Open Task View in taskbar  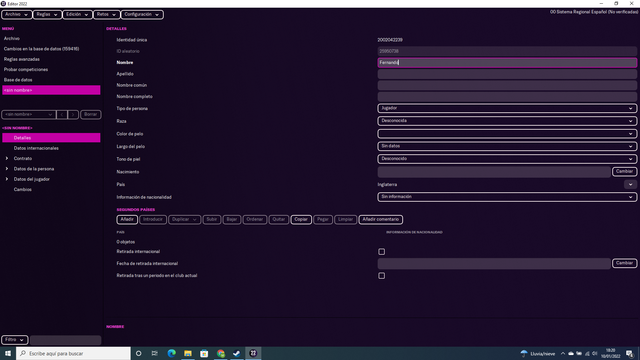pyautogui.click(x=155, y=353)
